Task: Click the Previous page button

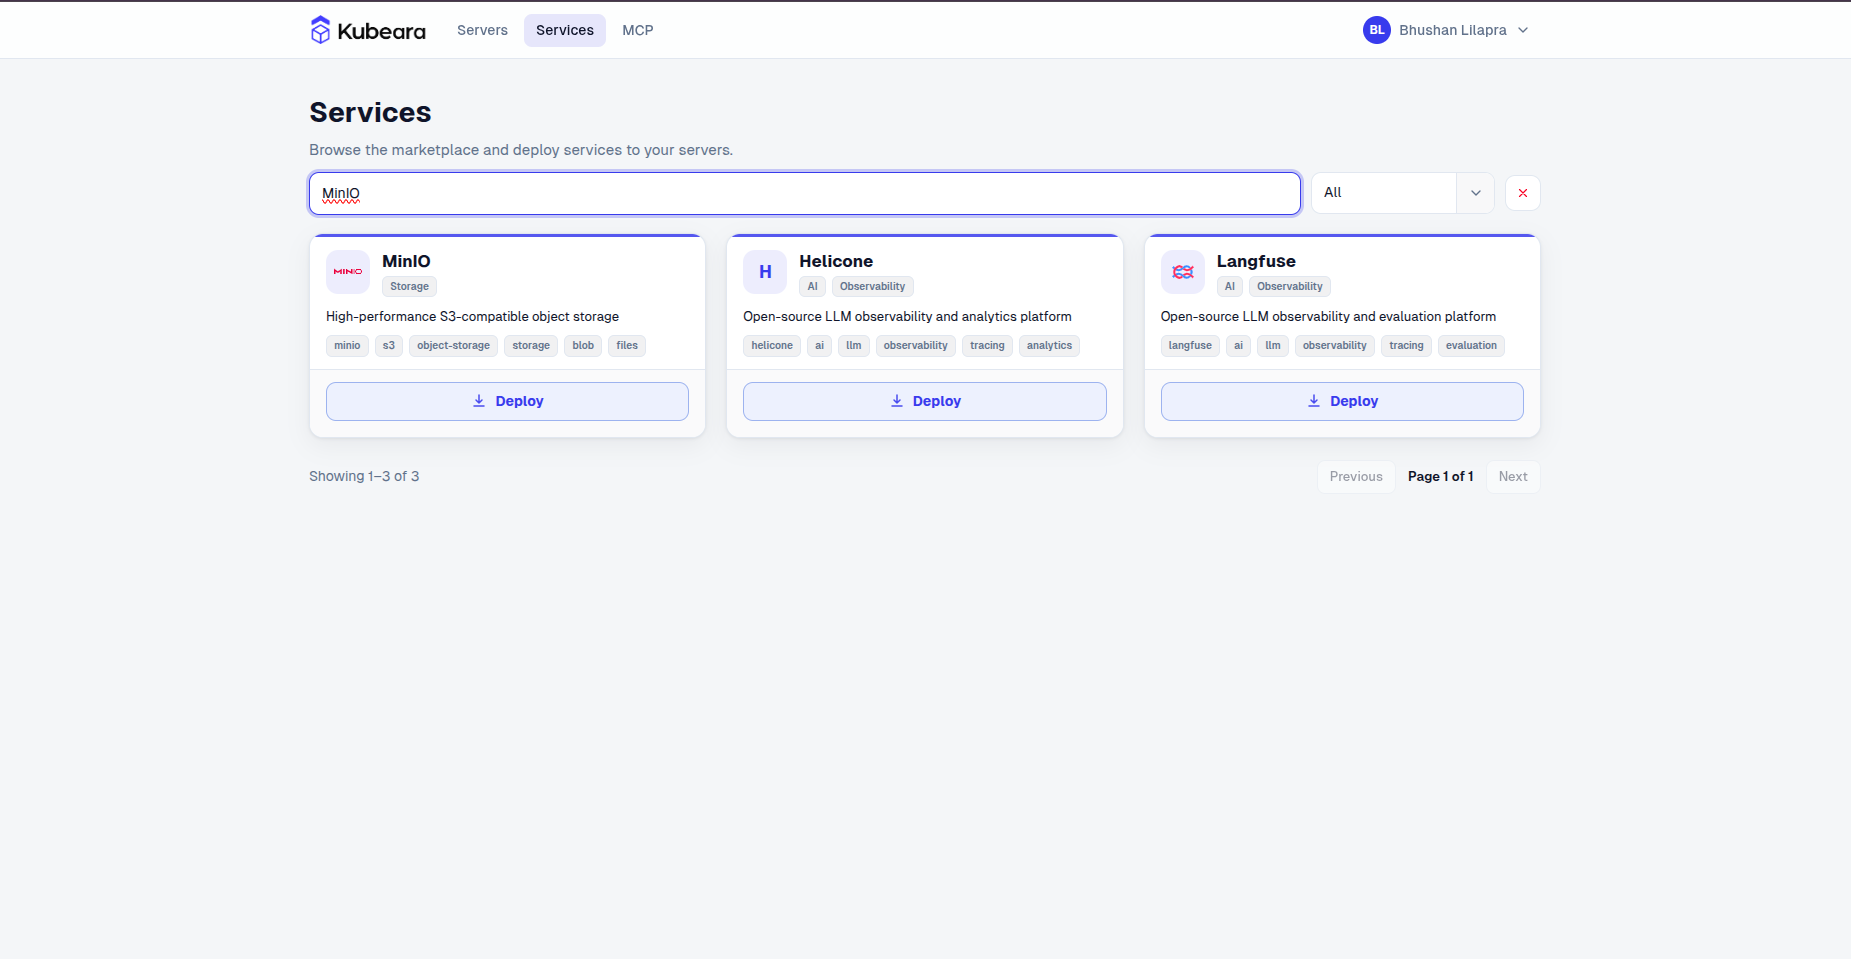Action: point(1356,477)
